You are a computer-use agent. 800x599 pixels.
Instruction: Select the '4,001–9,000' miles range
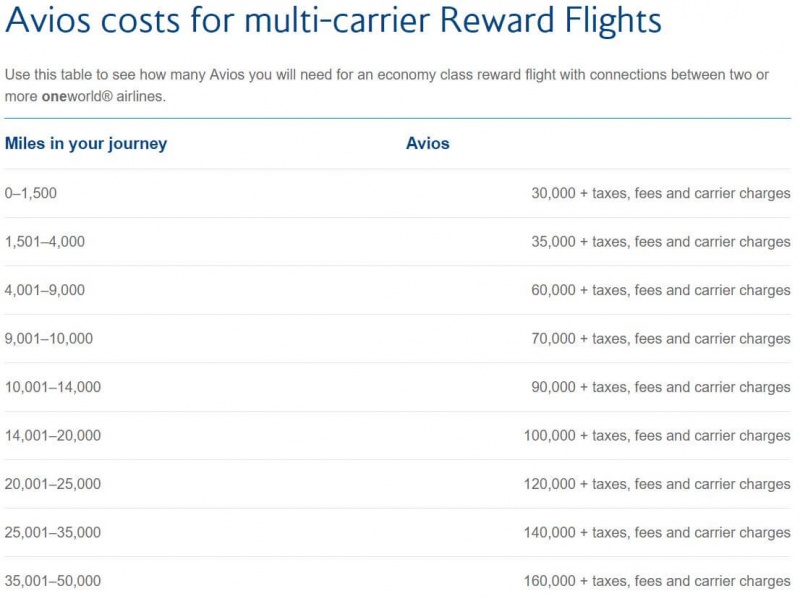(x=45, y=290)
